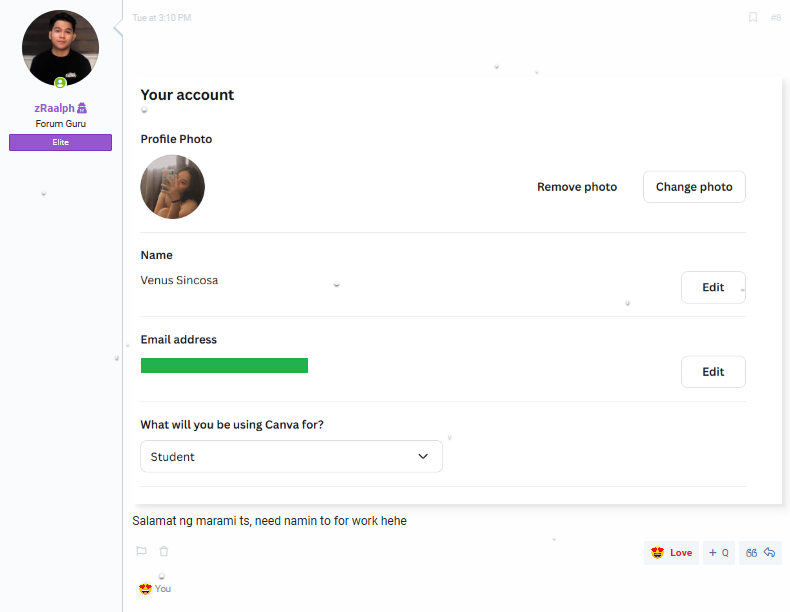This screenshot has height=612, width=790.
Task: Click the Change photo button
Action: 694,187
